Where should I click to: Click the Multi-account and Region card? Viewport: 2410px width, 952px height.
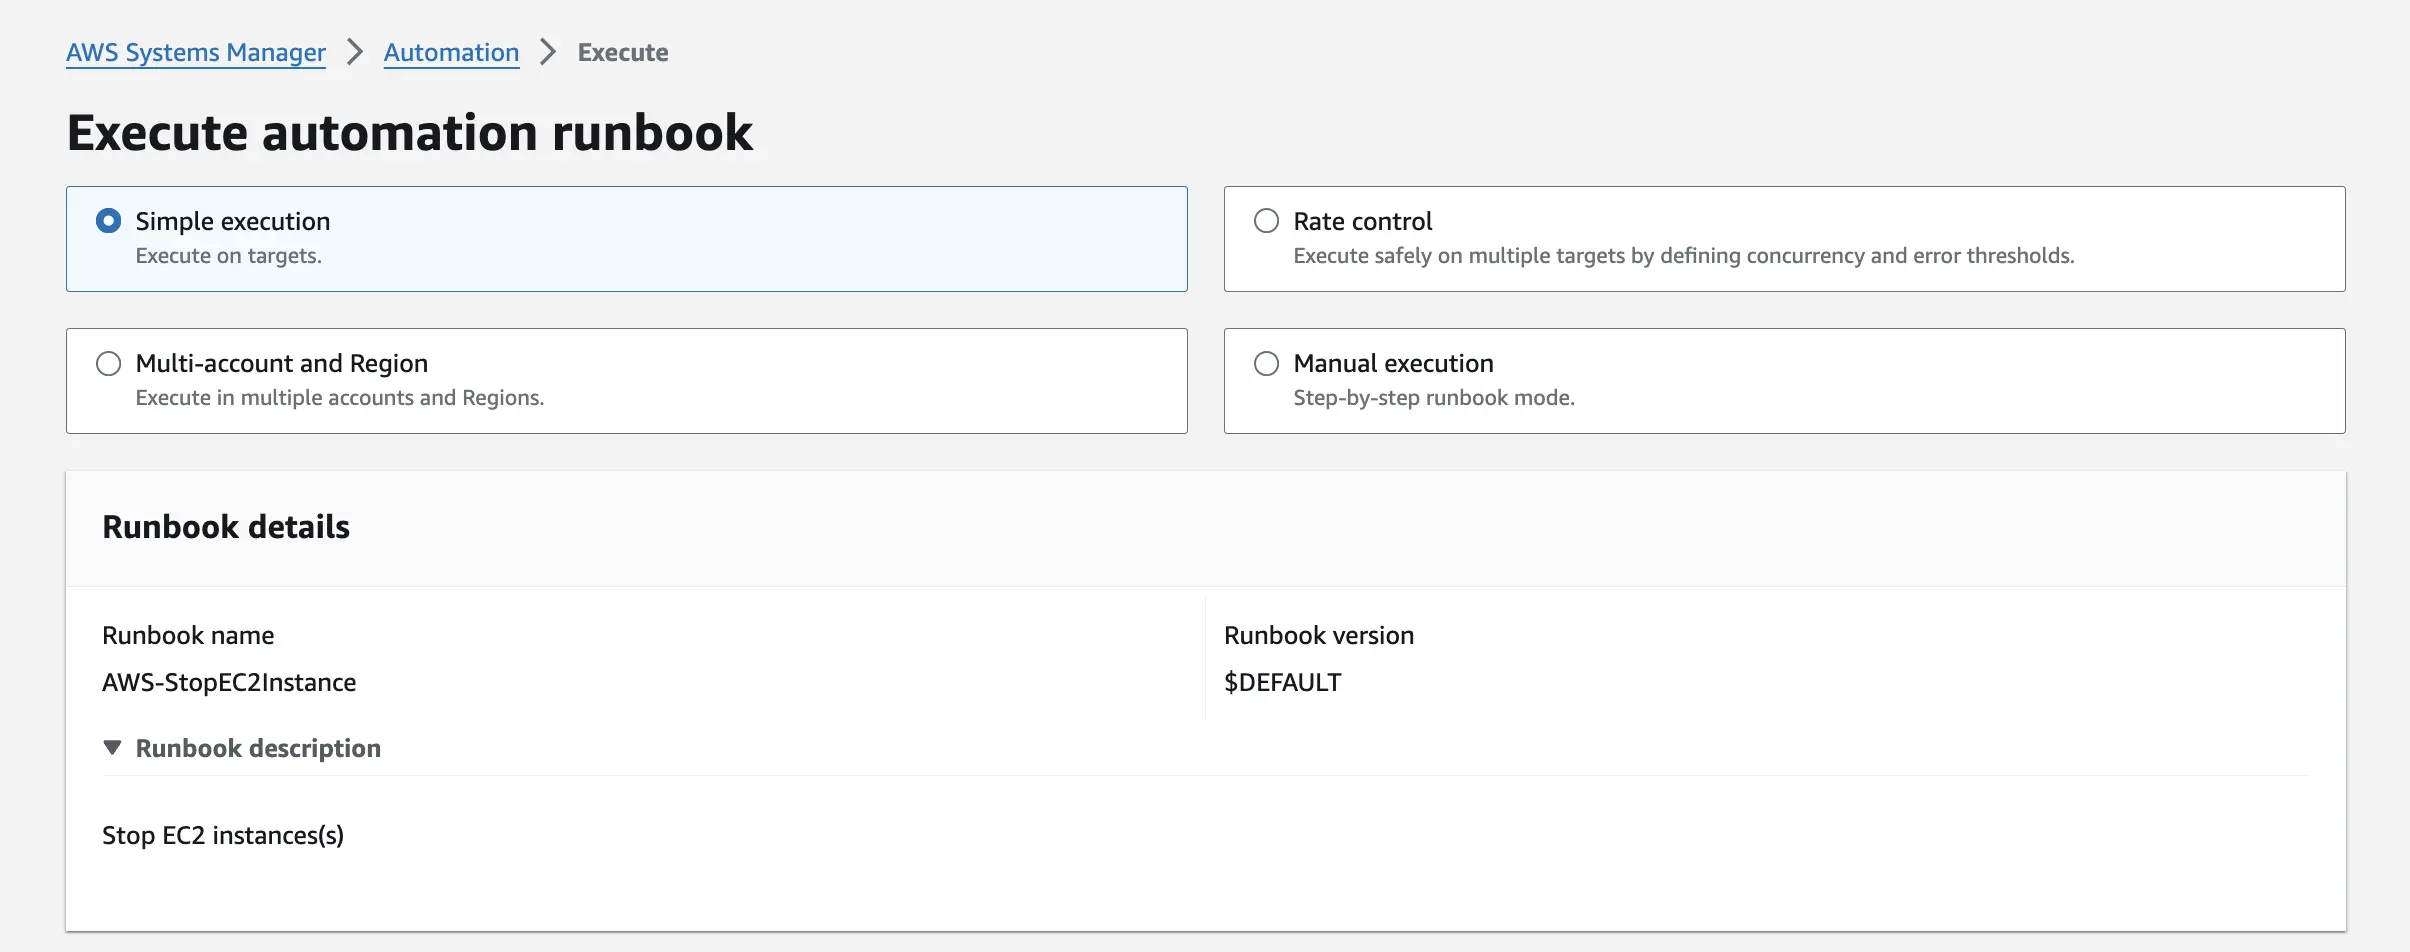(626, 380)
